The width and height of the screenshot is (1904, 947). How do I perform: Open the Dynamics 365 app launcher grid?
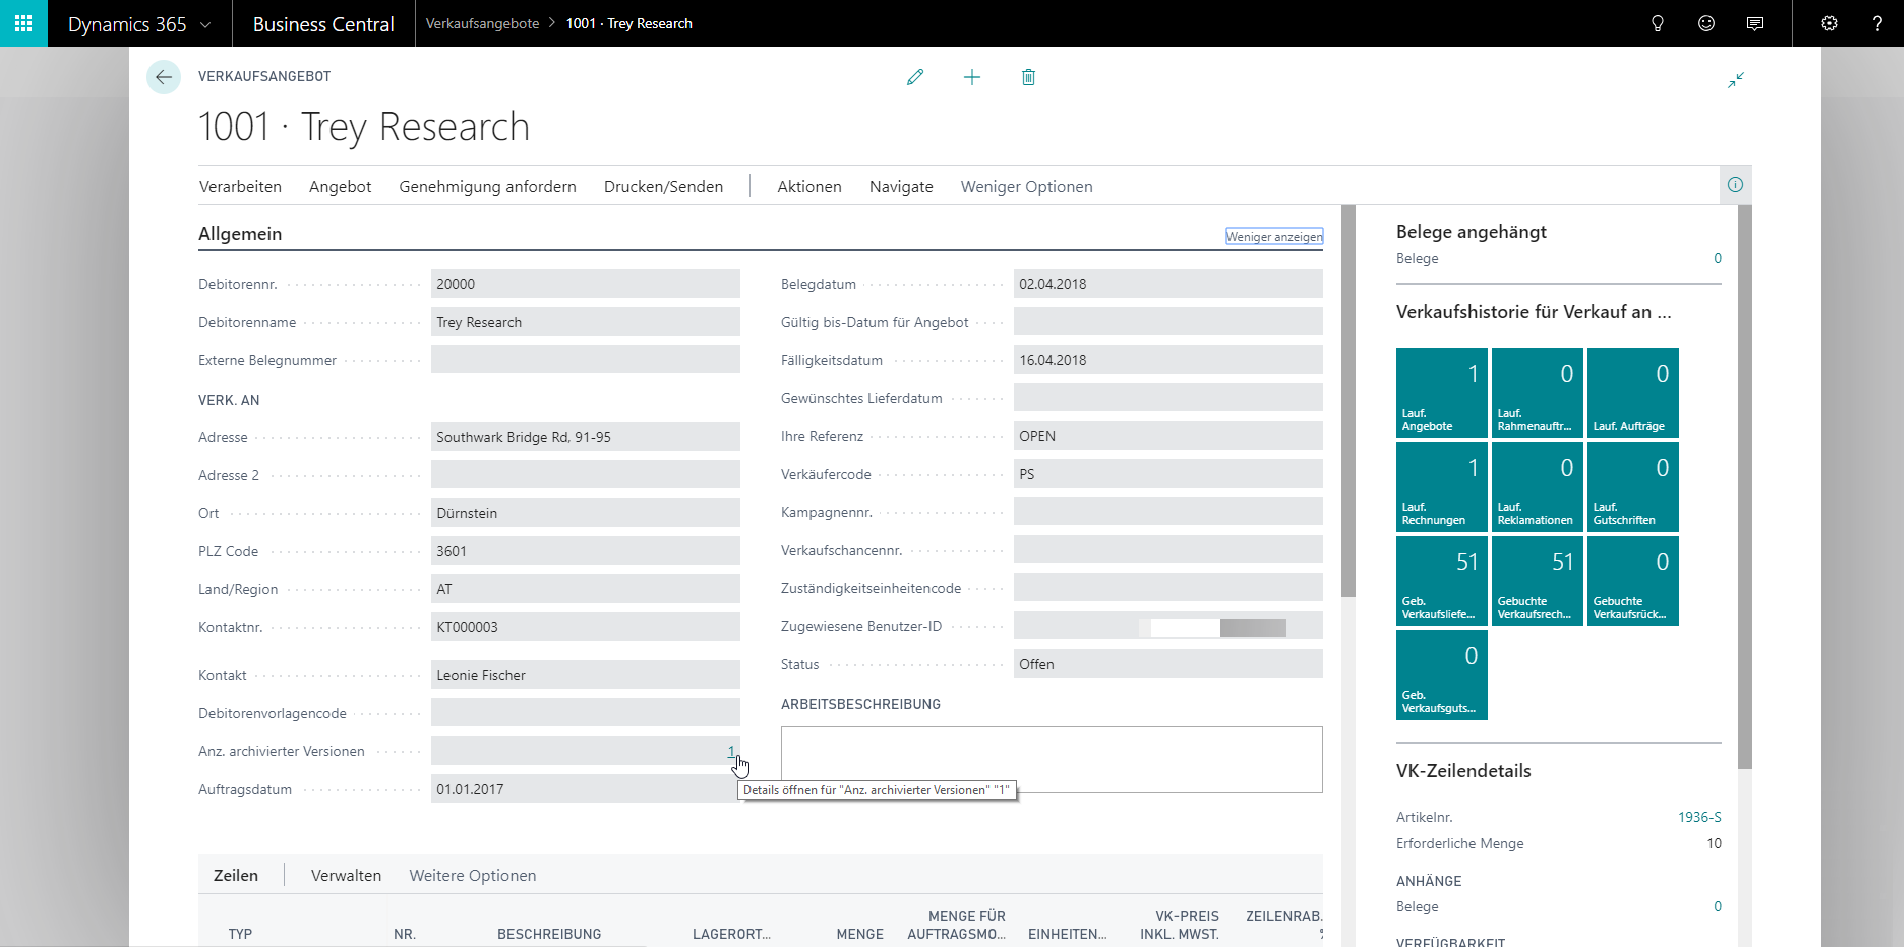[x=23, y=23]
